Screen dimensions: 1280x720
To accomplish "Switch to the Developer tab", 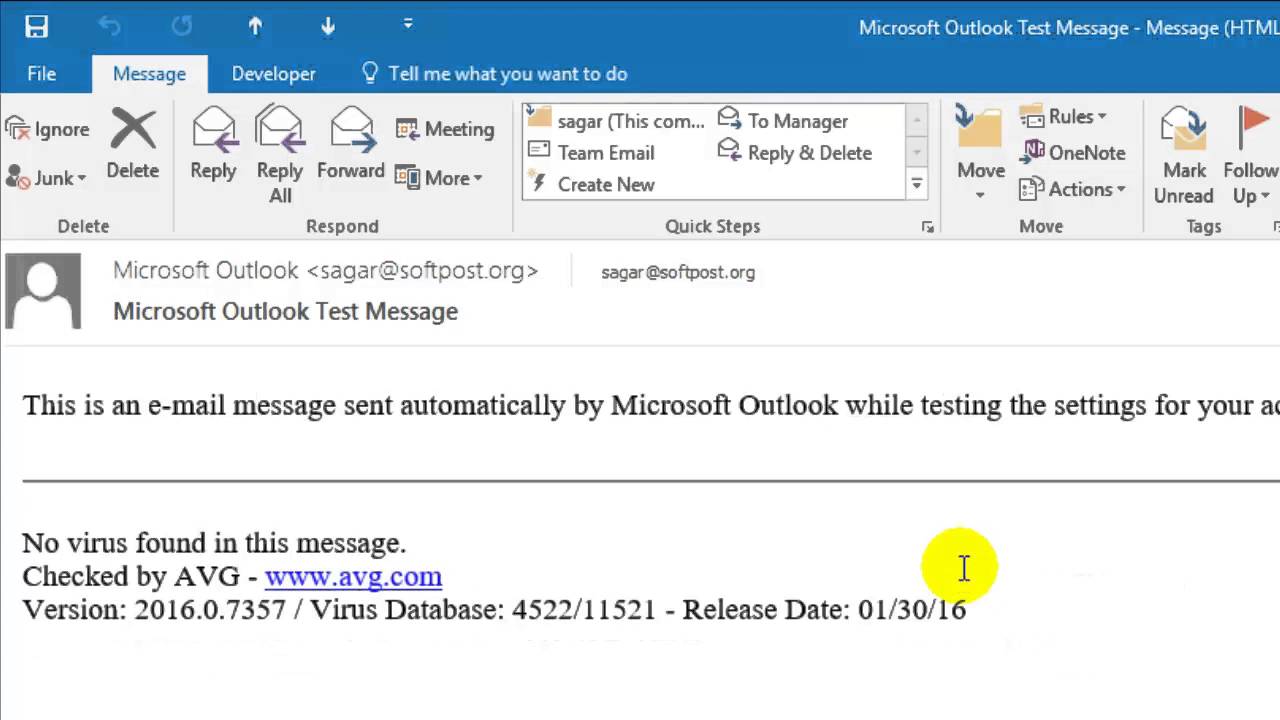I will [273, 74].
